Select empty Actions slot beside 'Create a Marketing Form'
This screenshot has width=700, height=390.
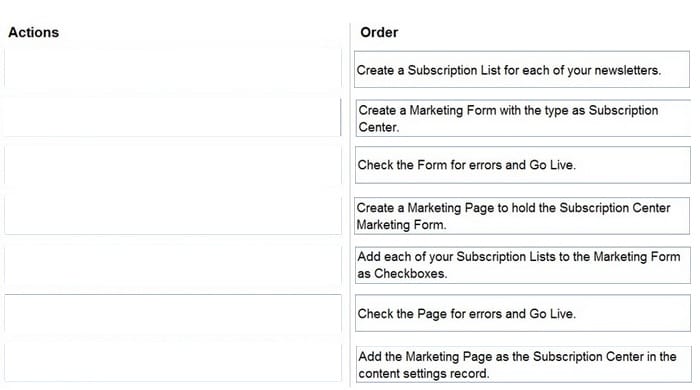(x=173, y=117)
